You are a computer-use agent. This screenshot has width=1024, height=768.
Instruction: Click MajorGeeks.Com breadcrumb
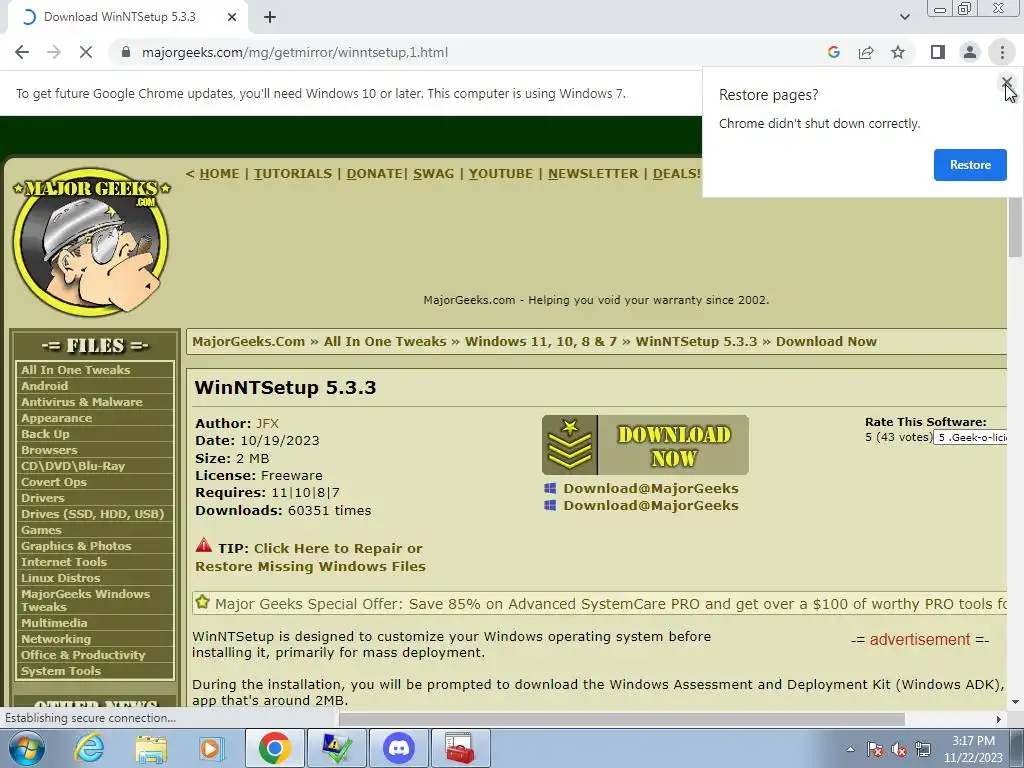click(248, 342)
